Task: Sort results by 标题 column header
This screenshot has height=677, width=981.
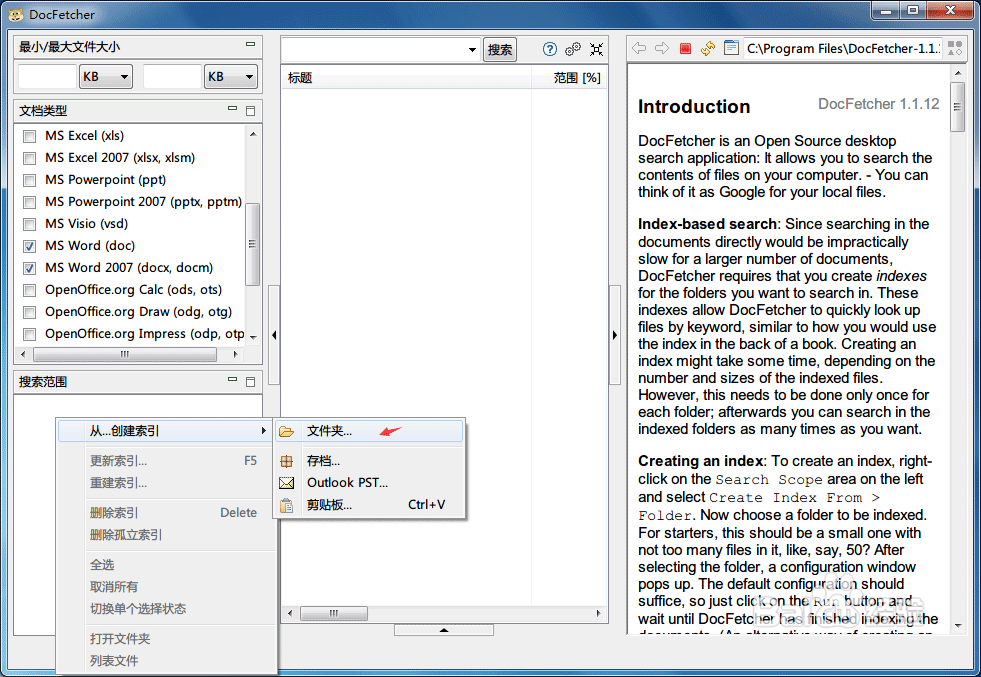Action: (406, 78)
